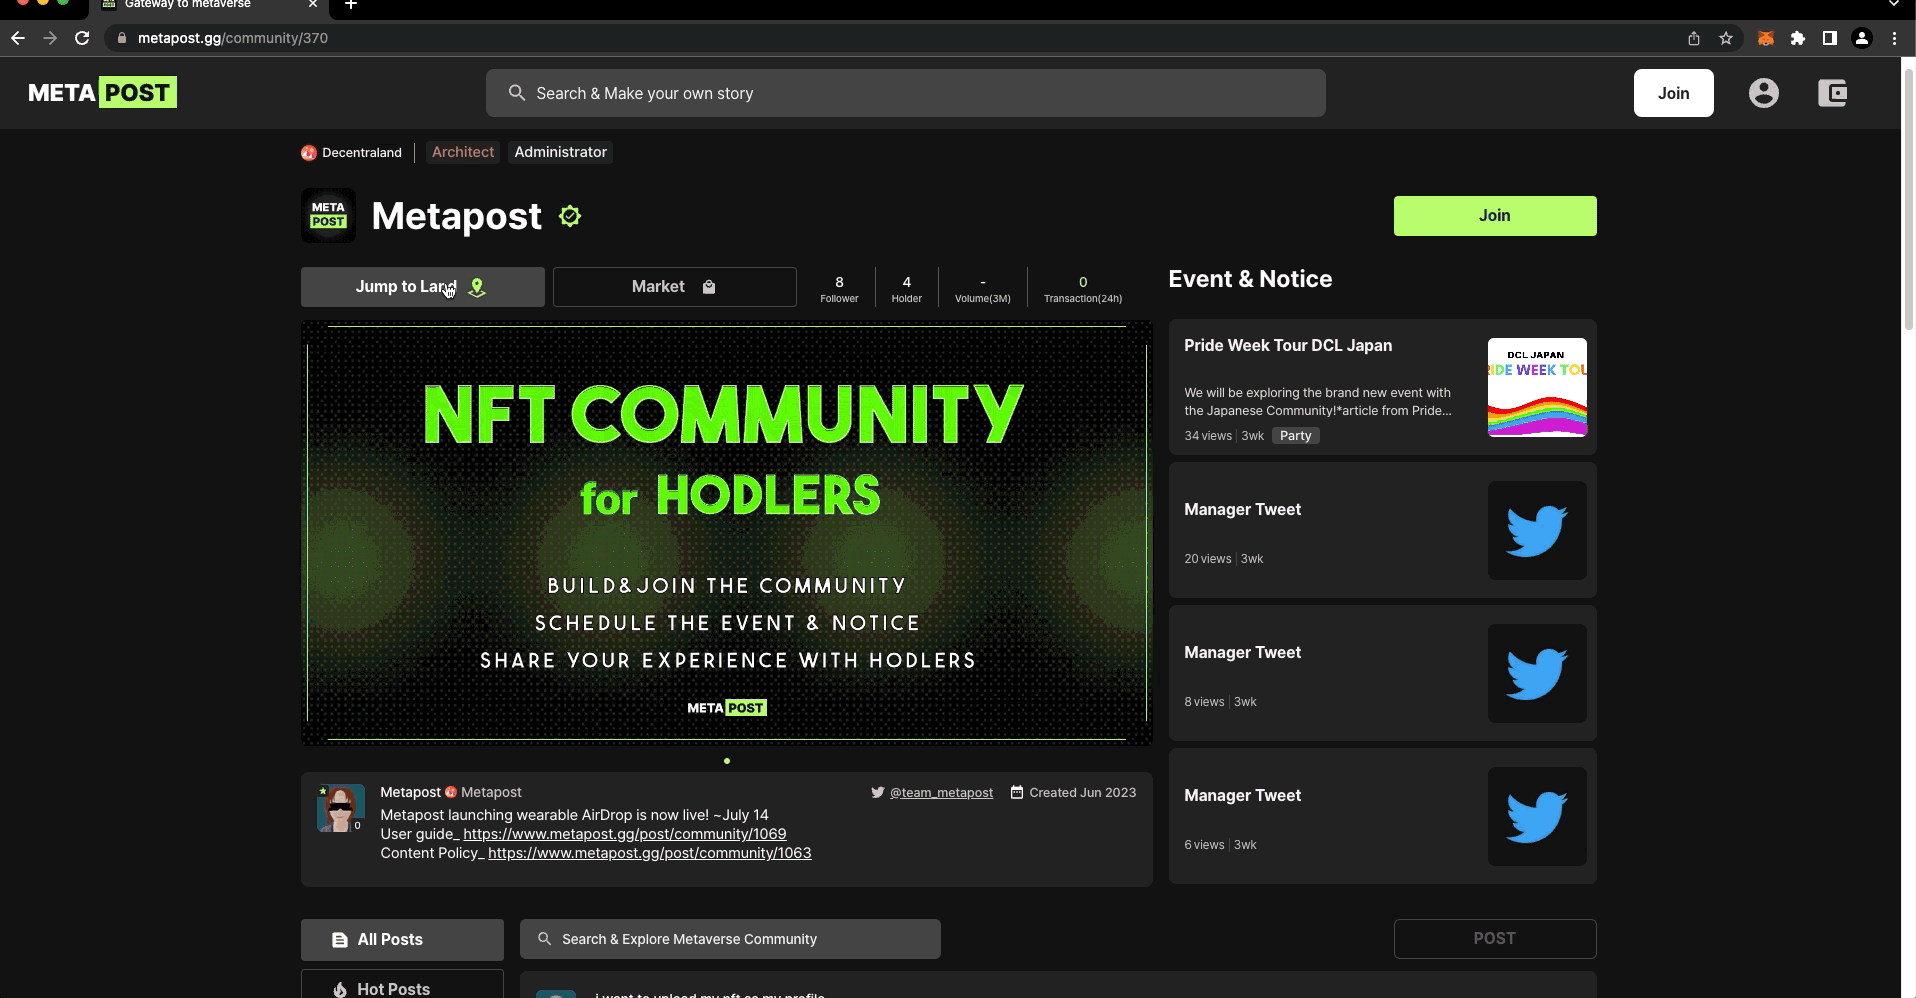Click the Twitter bird thumbnail for the 6 views tweet
The width and height of the screenshot is (1916, 998).
tap(1536, 816)
